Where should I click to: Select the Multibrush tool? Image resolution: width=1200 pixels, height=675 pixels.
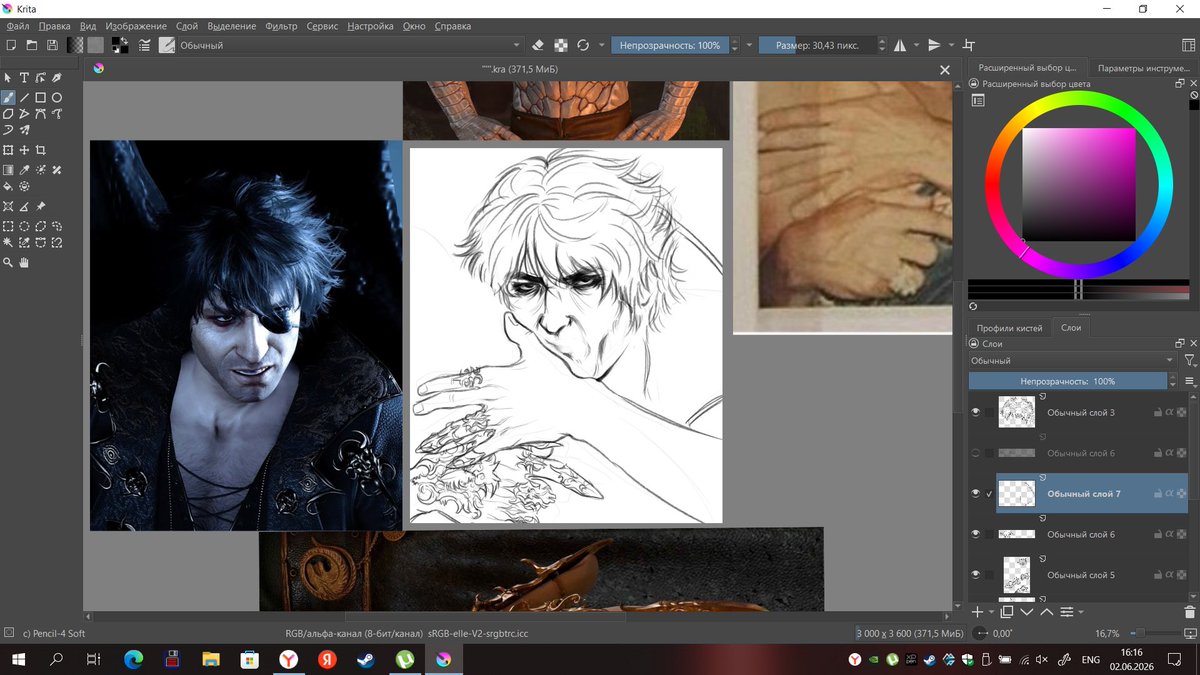pos(24,130)
